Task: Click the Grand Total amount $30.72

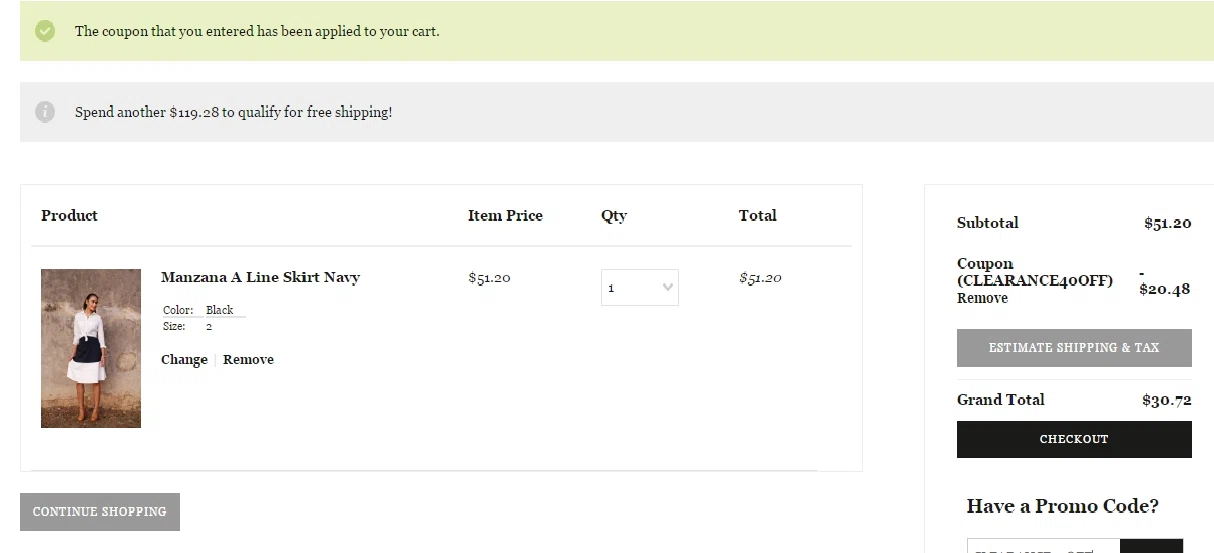Action: [x=1166, y=400]
